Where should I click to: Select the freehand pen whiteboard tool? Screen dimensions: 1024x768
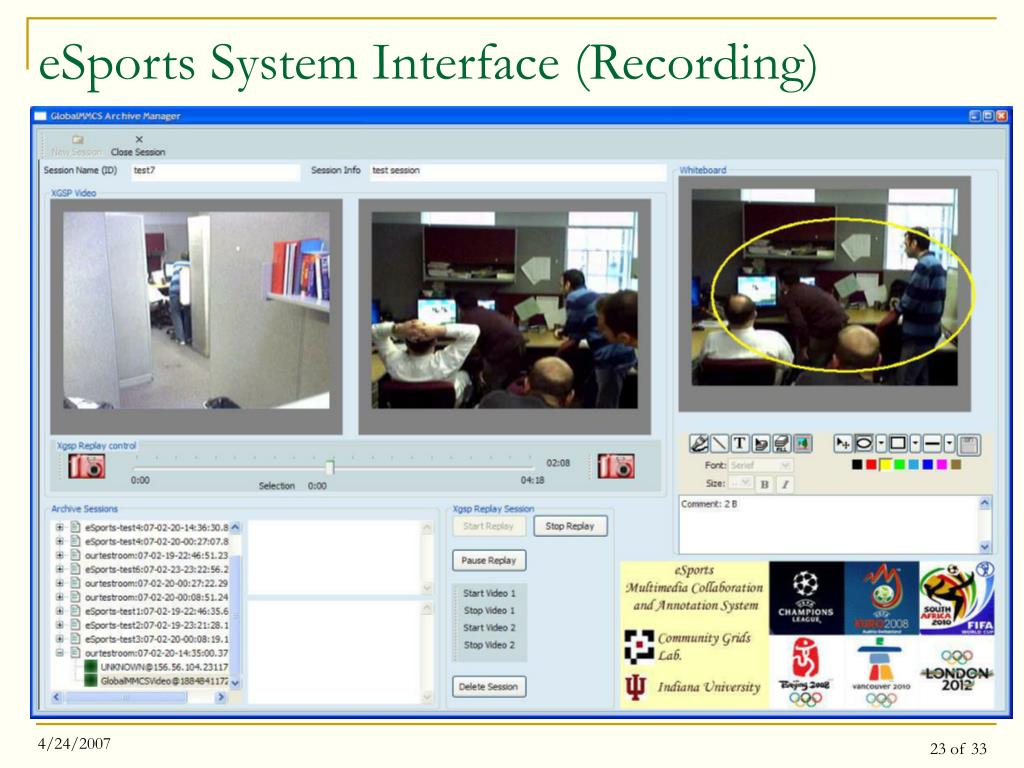tap(699, 443)
